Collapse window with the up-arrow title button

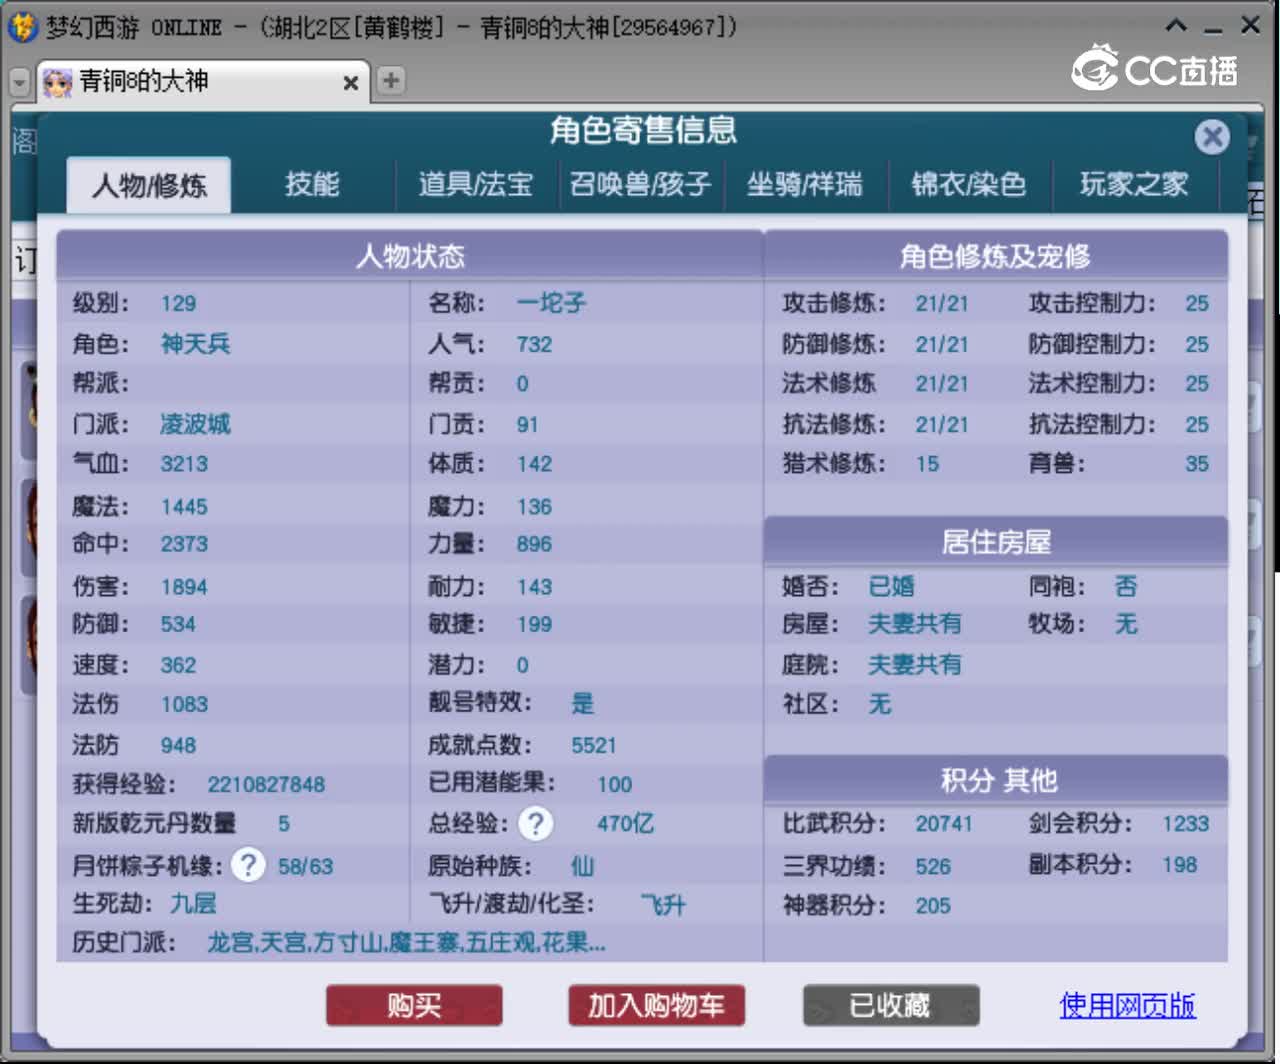tap(1177, 25)
